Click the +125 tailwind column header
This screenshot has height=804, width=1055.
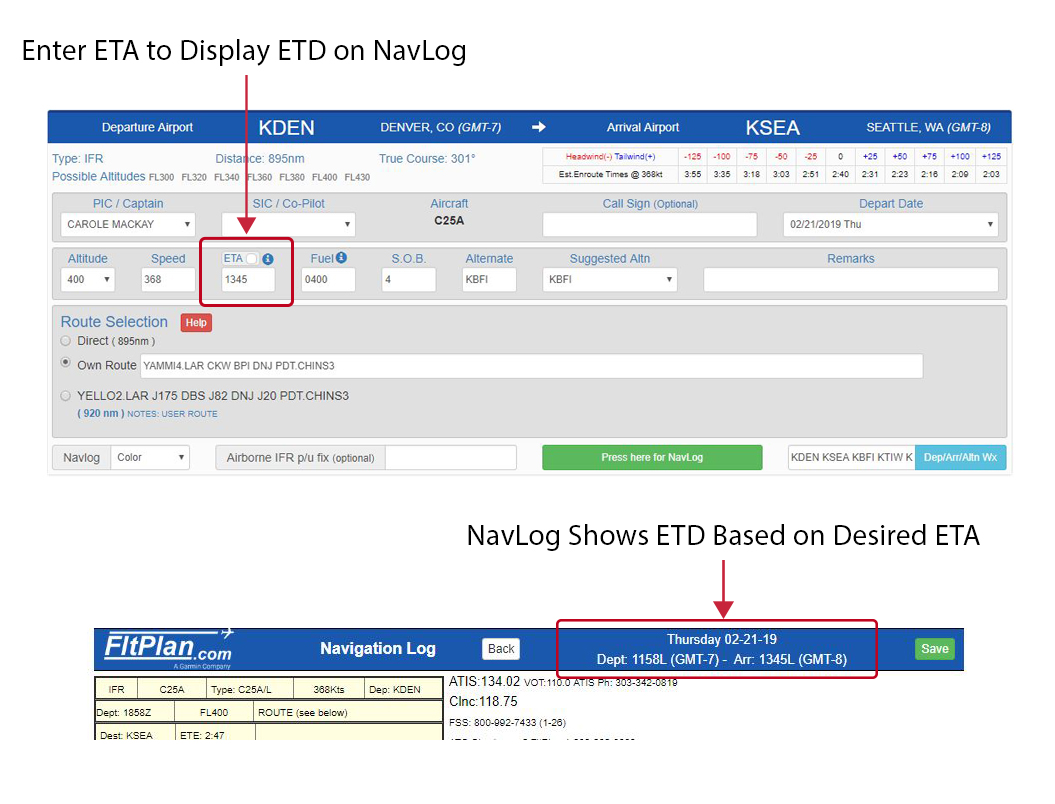991,156
